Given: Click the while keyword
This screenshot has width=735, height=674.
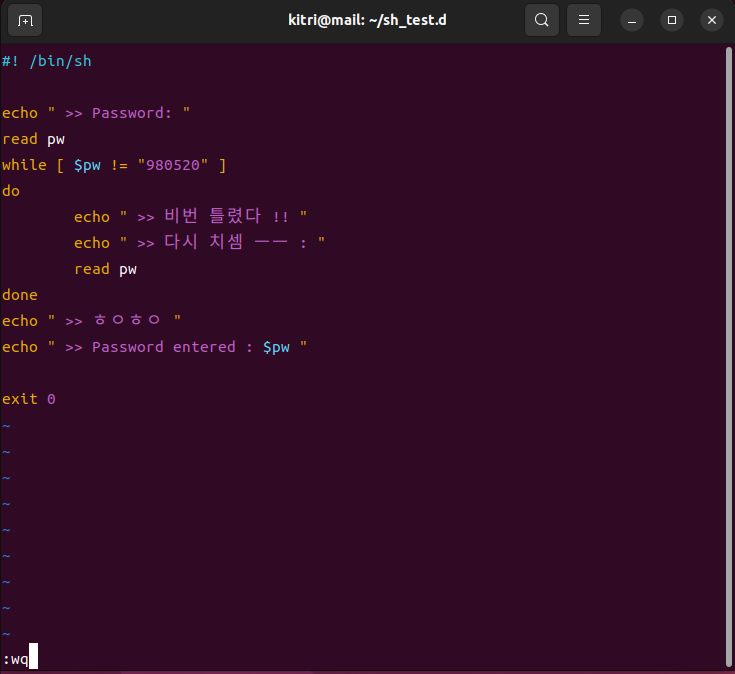Looking at the screenshot, I should click(x=24, y=165).
